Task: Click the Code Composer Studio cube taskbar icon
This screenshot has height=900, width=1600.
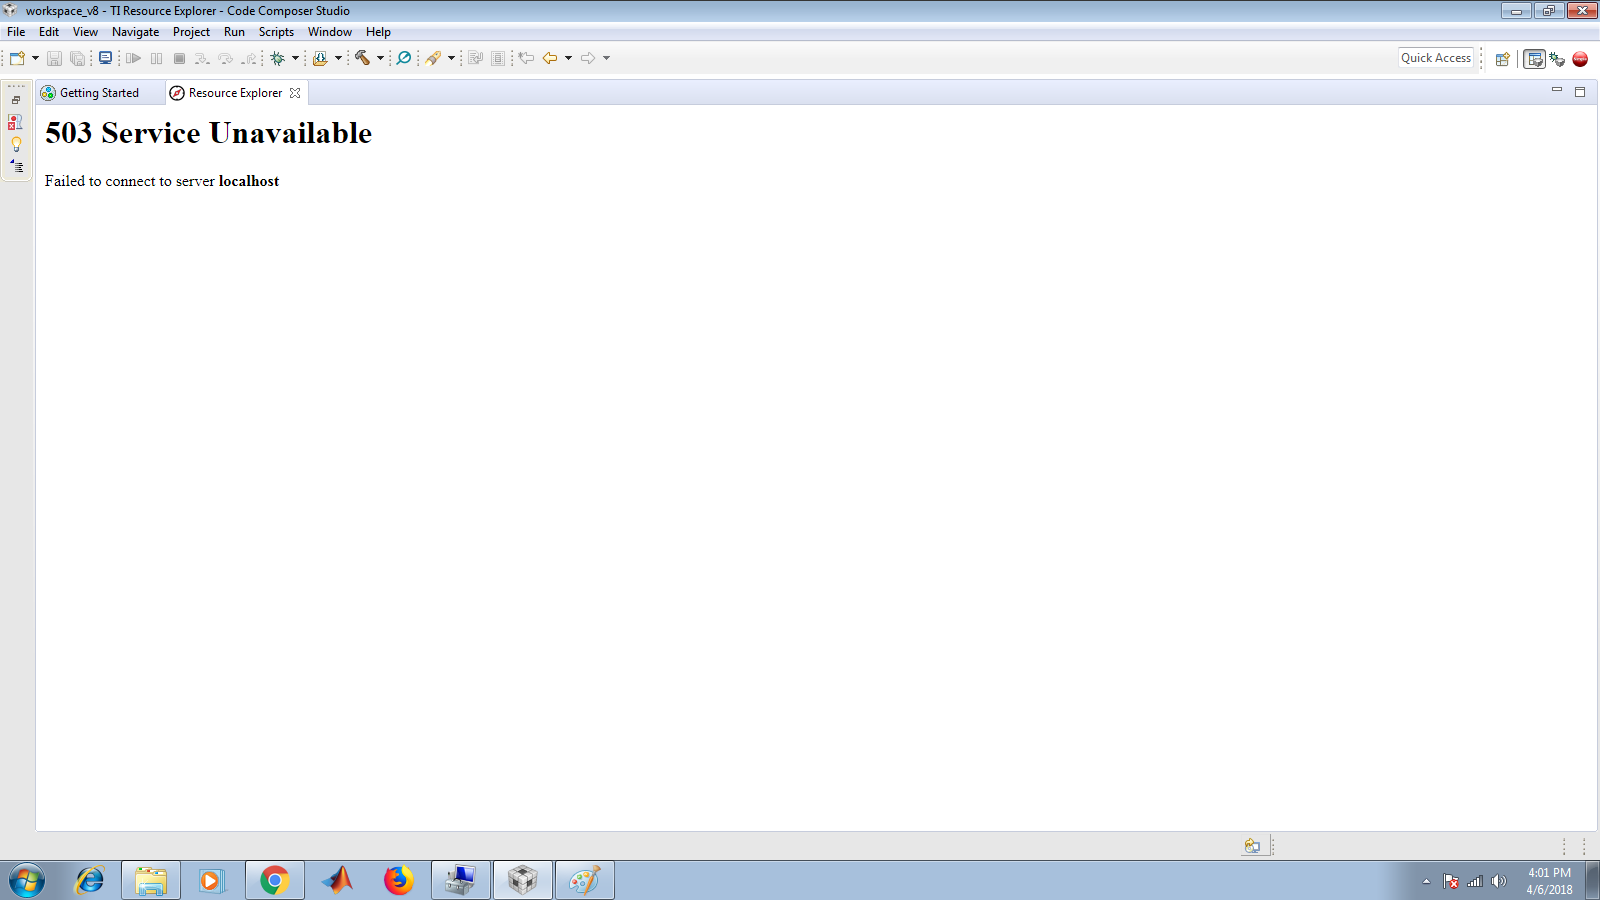Action: (522, 881)
